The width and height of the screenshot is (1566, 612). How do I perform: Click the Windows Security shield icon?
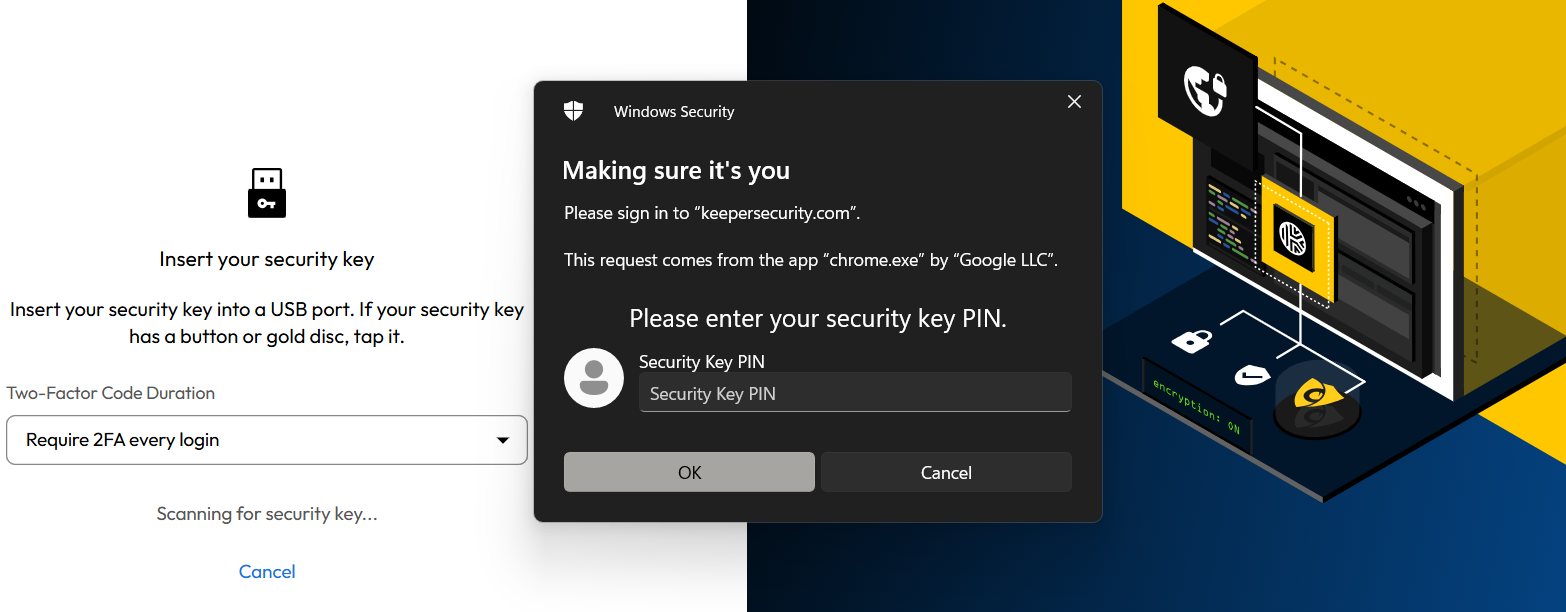point(573,111)
